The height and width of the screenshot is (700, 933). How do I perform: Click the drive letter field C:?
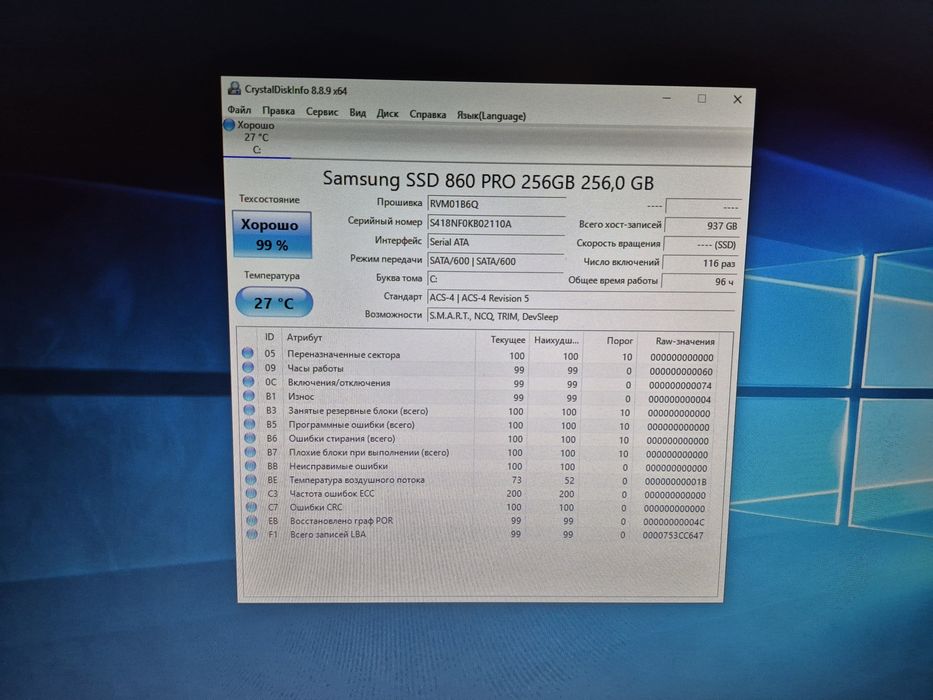pyautogui.click(x=495, y=279)
